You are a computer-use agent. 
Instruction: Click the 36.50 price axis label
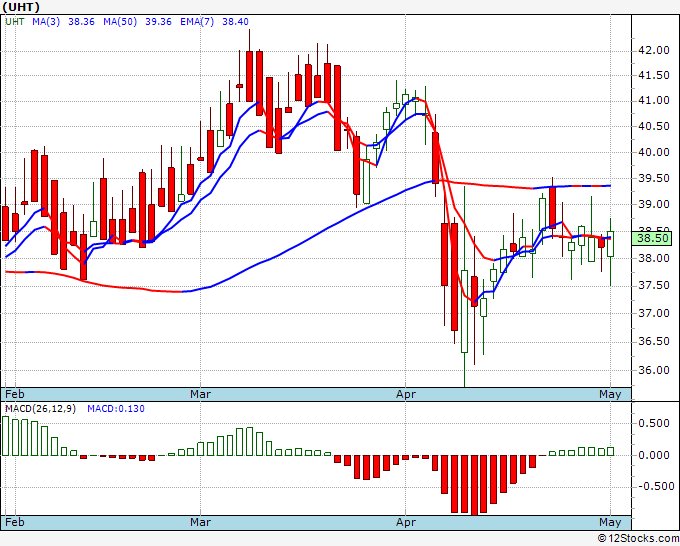pyautogui.click(x=654, y=342)
